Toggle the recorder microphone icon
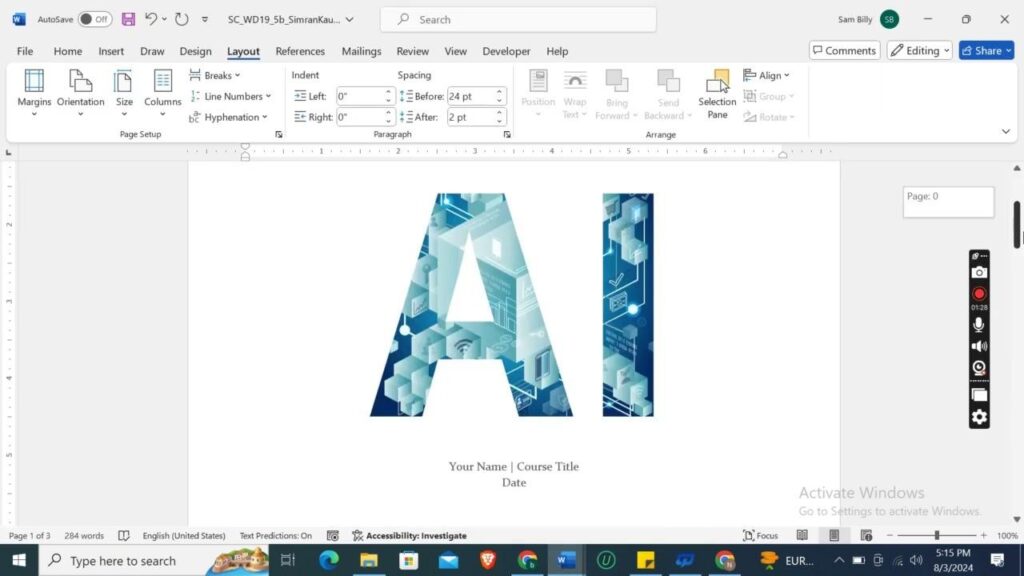 coord(979,325)
